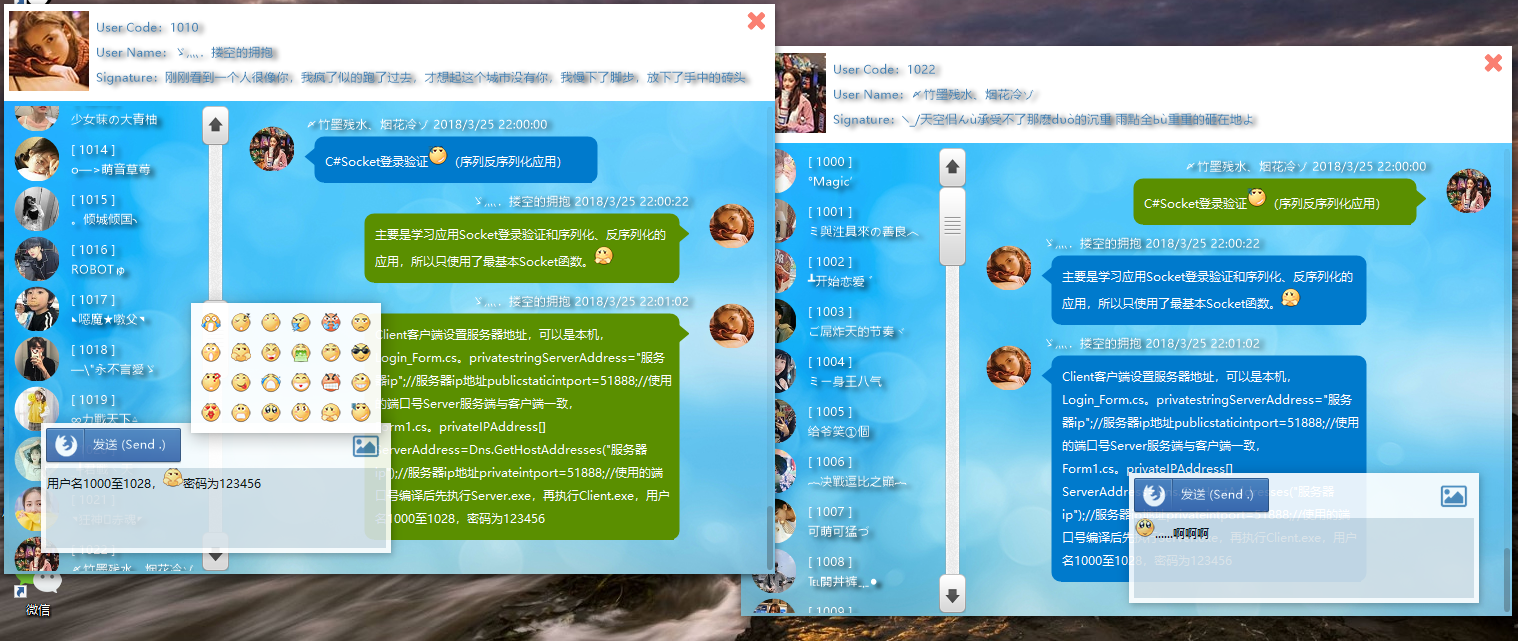Click the right window's message input containing 啊啊啊
This screenshot has height=641, width=1518.
pos(1302,556)
